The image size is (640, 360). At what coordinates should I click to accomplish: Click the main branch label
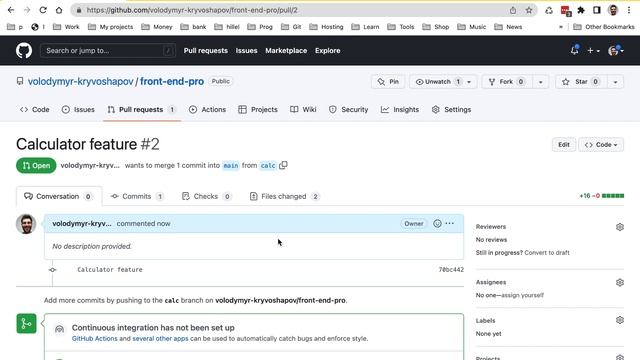pos(231,165)
